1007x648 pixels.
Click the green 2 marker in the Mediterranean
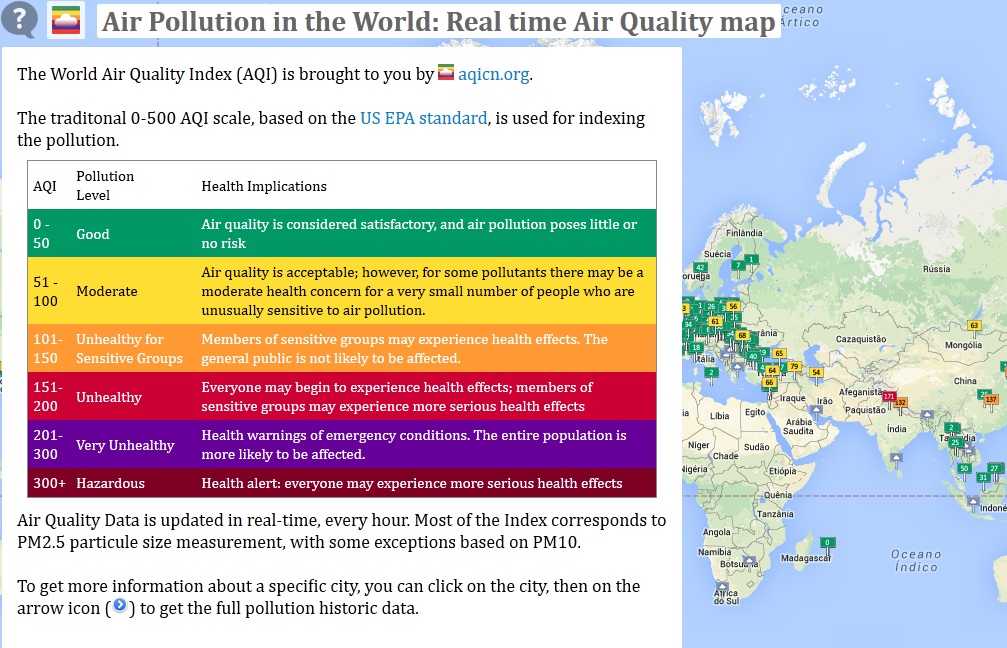point(710,372)
